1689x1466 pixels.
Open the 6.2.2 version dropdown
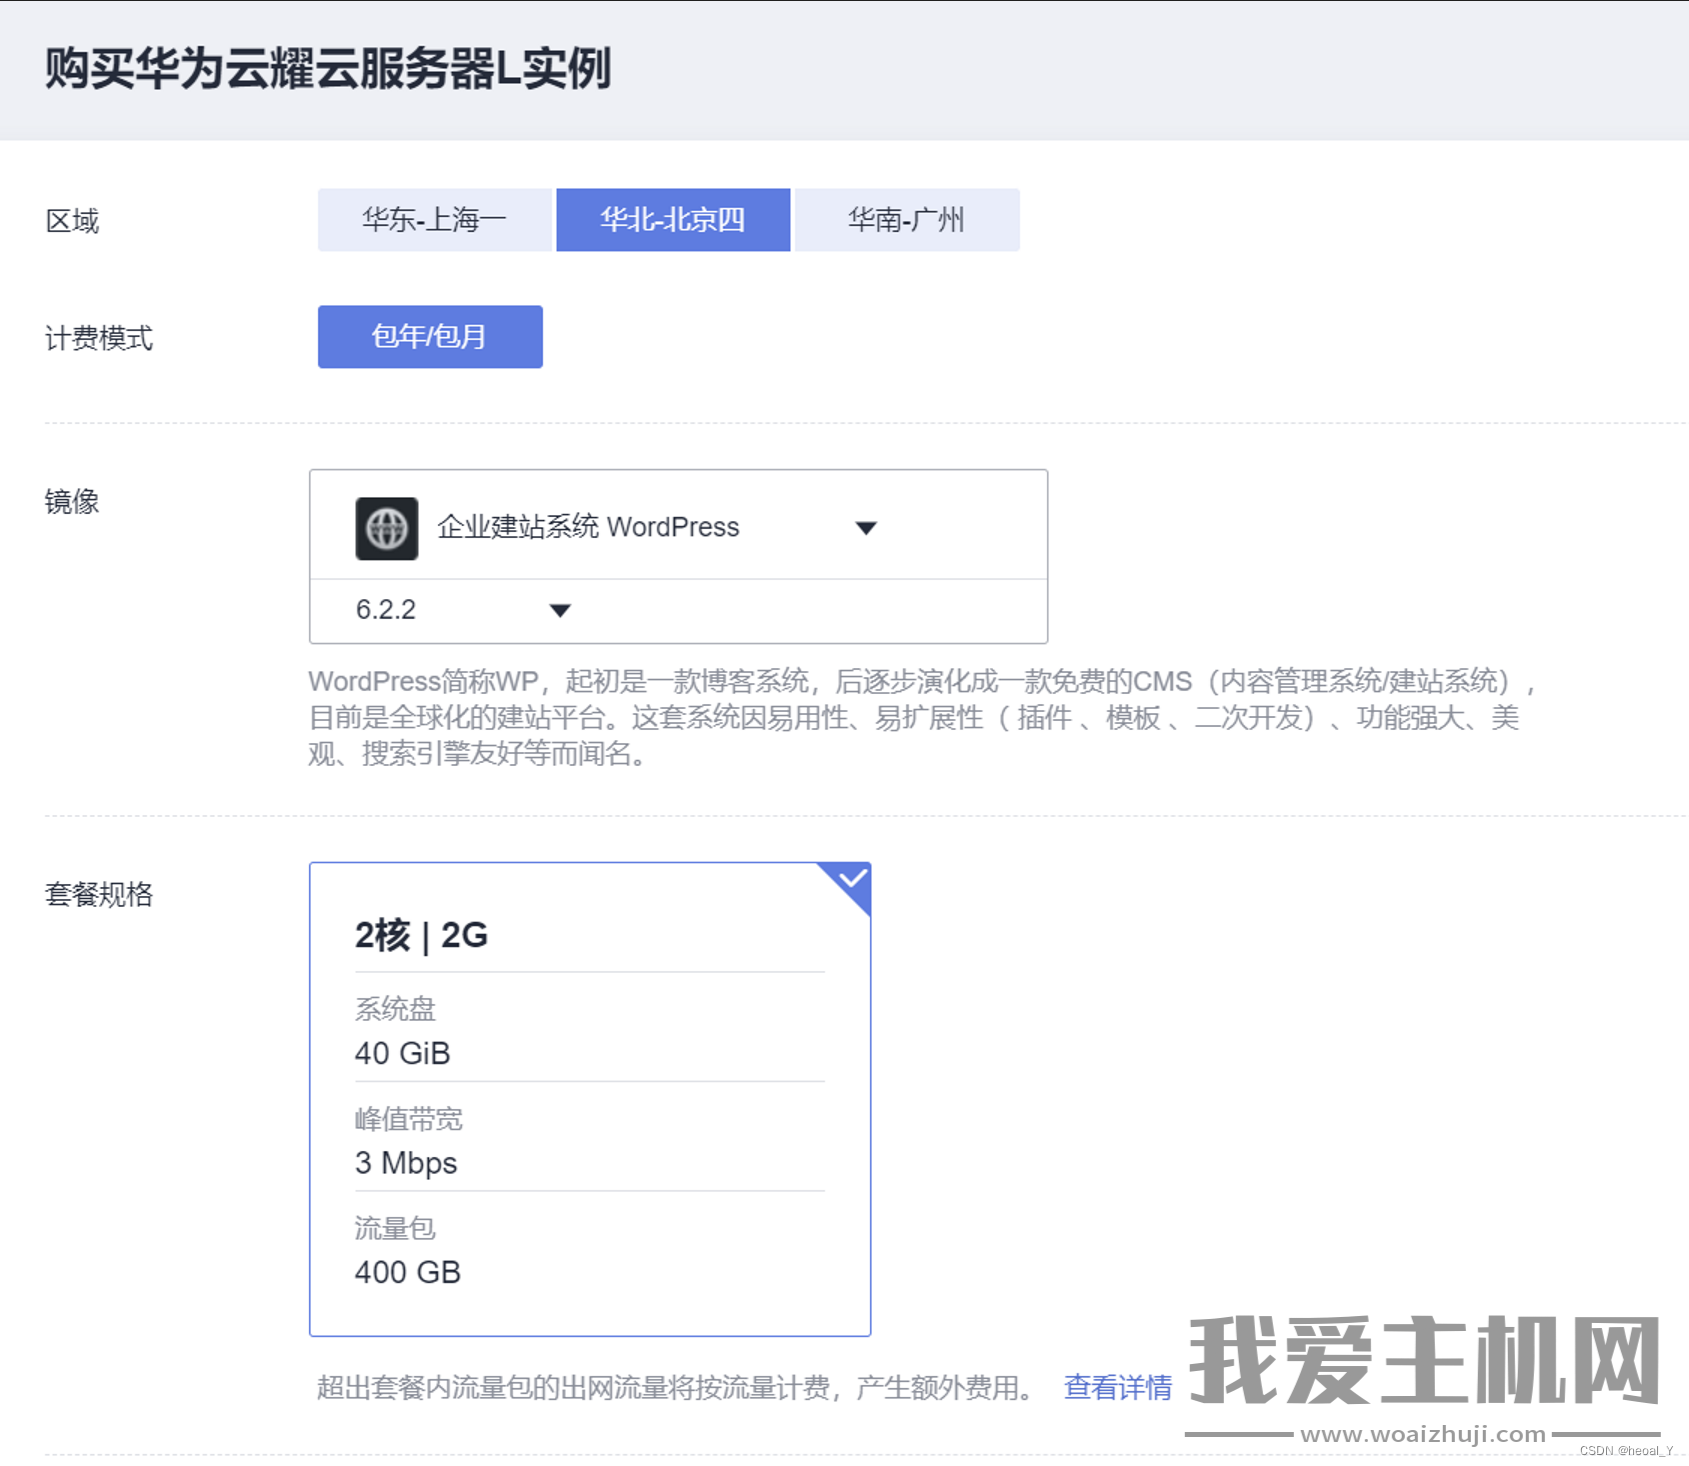click(x=463, y=610)
